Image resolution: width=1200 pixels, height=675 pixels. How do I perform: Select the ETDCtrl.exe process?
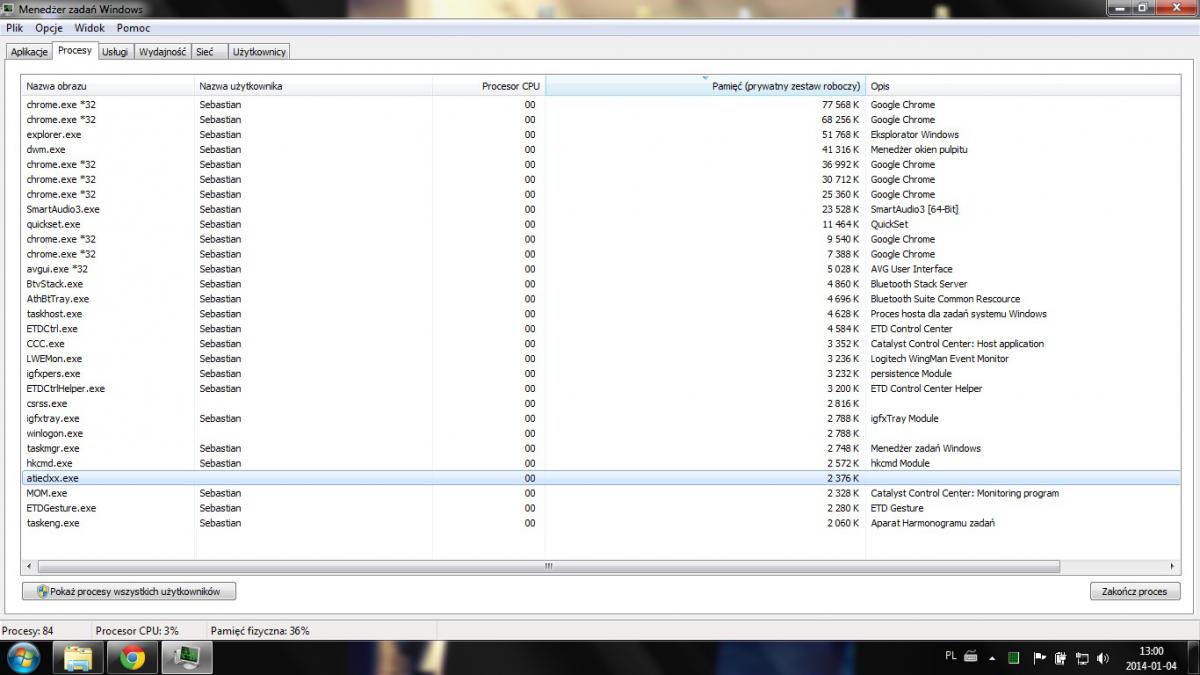(600, 329)
